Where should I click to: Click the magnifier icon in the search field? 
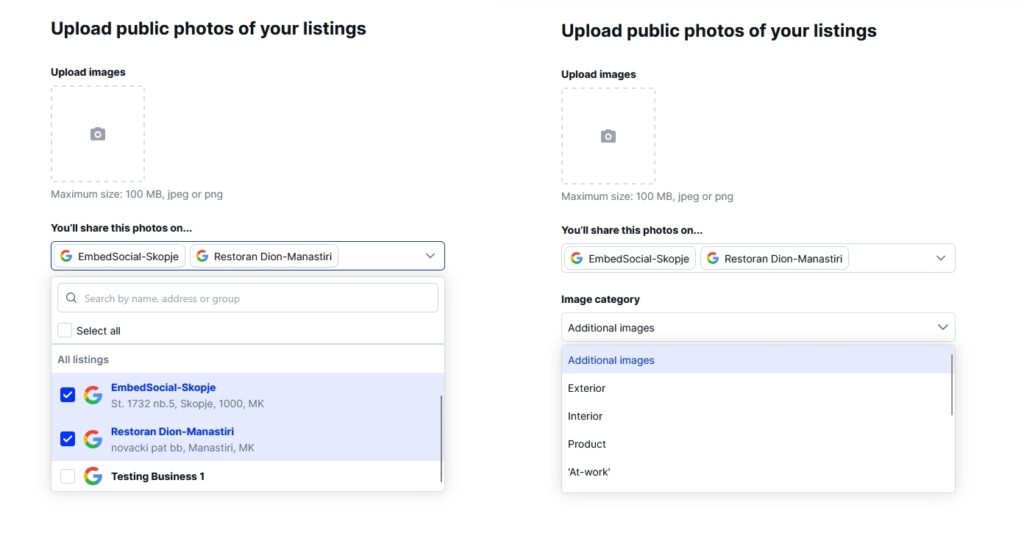point(71,298)
